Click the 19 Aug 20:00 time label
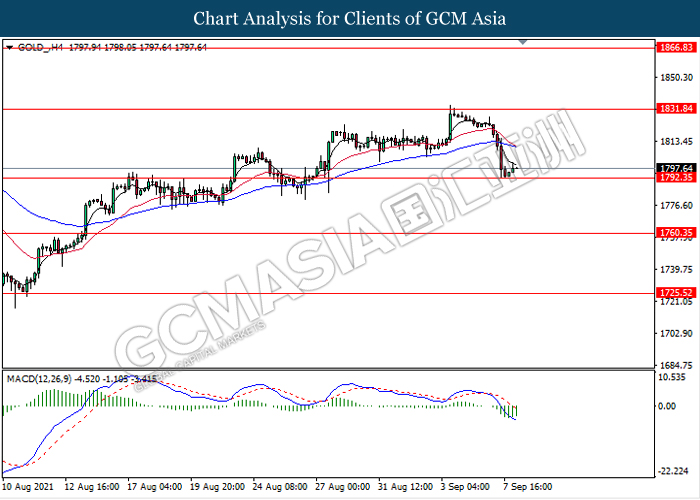Image resolution: width=700 pixels, height=500 pixels. pyautogui.click(x=217, y=487)
